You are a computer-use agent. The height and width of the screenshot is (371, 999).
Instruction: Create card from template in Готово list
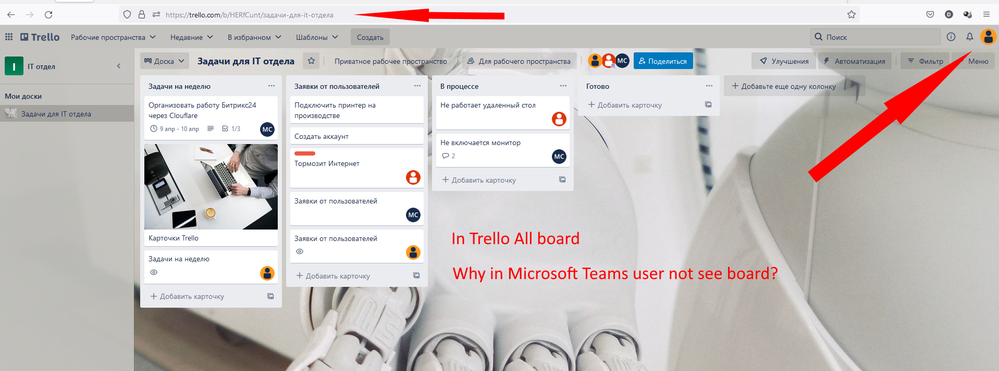tap(708, 105)
